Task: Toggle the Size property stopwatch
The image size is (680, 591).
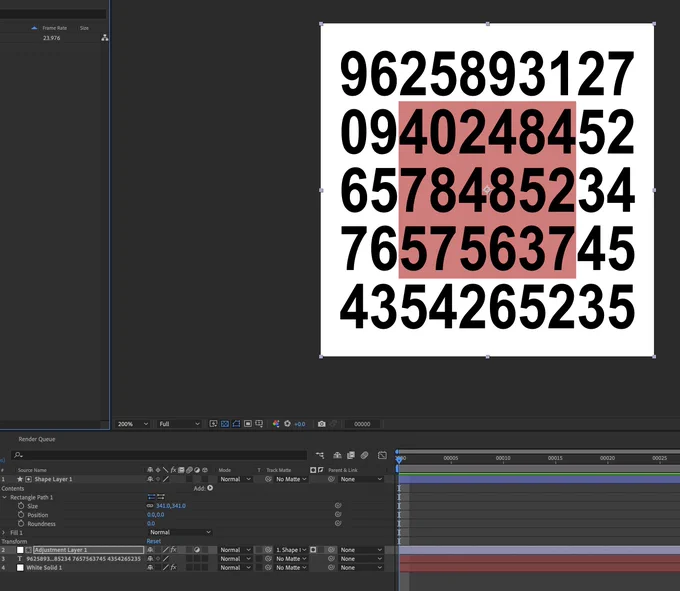Action: pos(21,506)
